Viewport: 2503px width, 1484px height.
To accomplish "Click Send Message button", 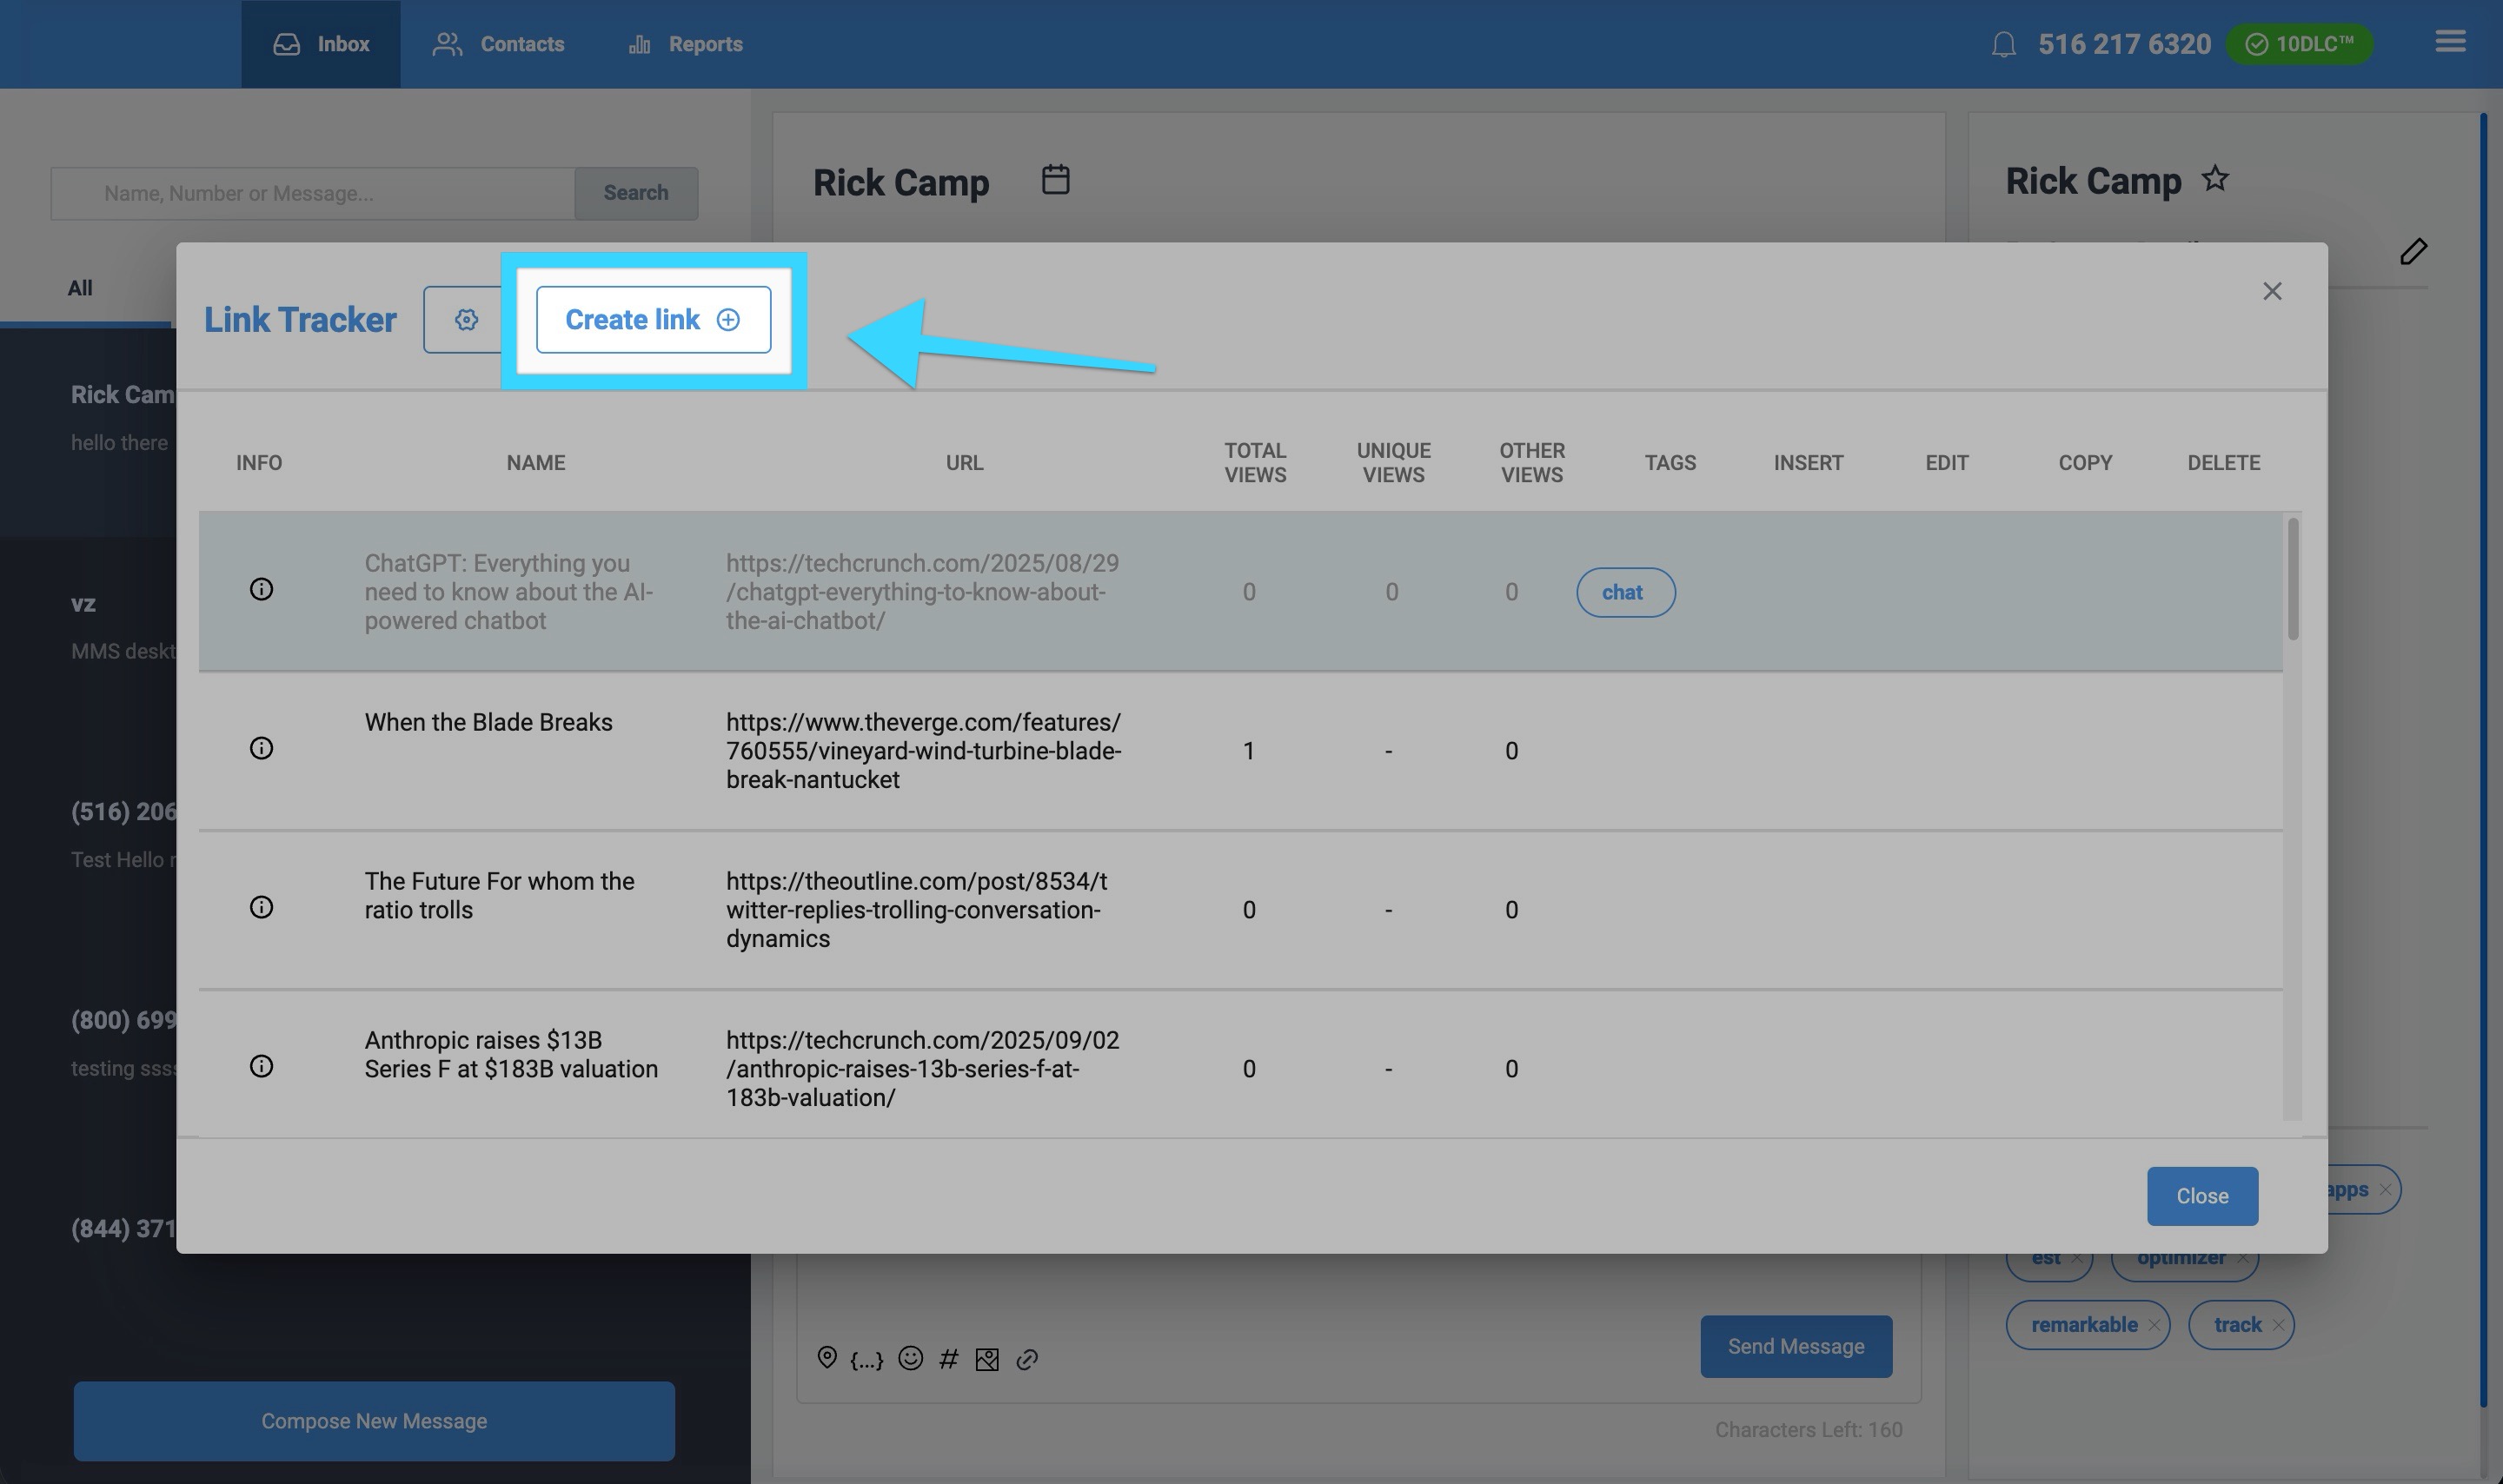I will [x=1796, y=1347].
